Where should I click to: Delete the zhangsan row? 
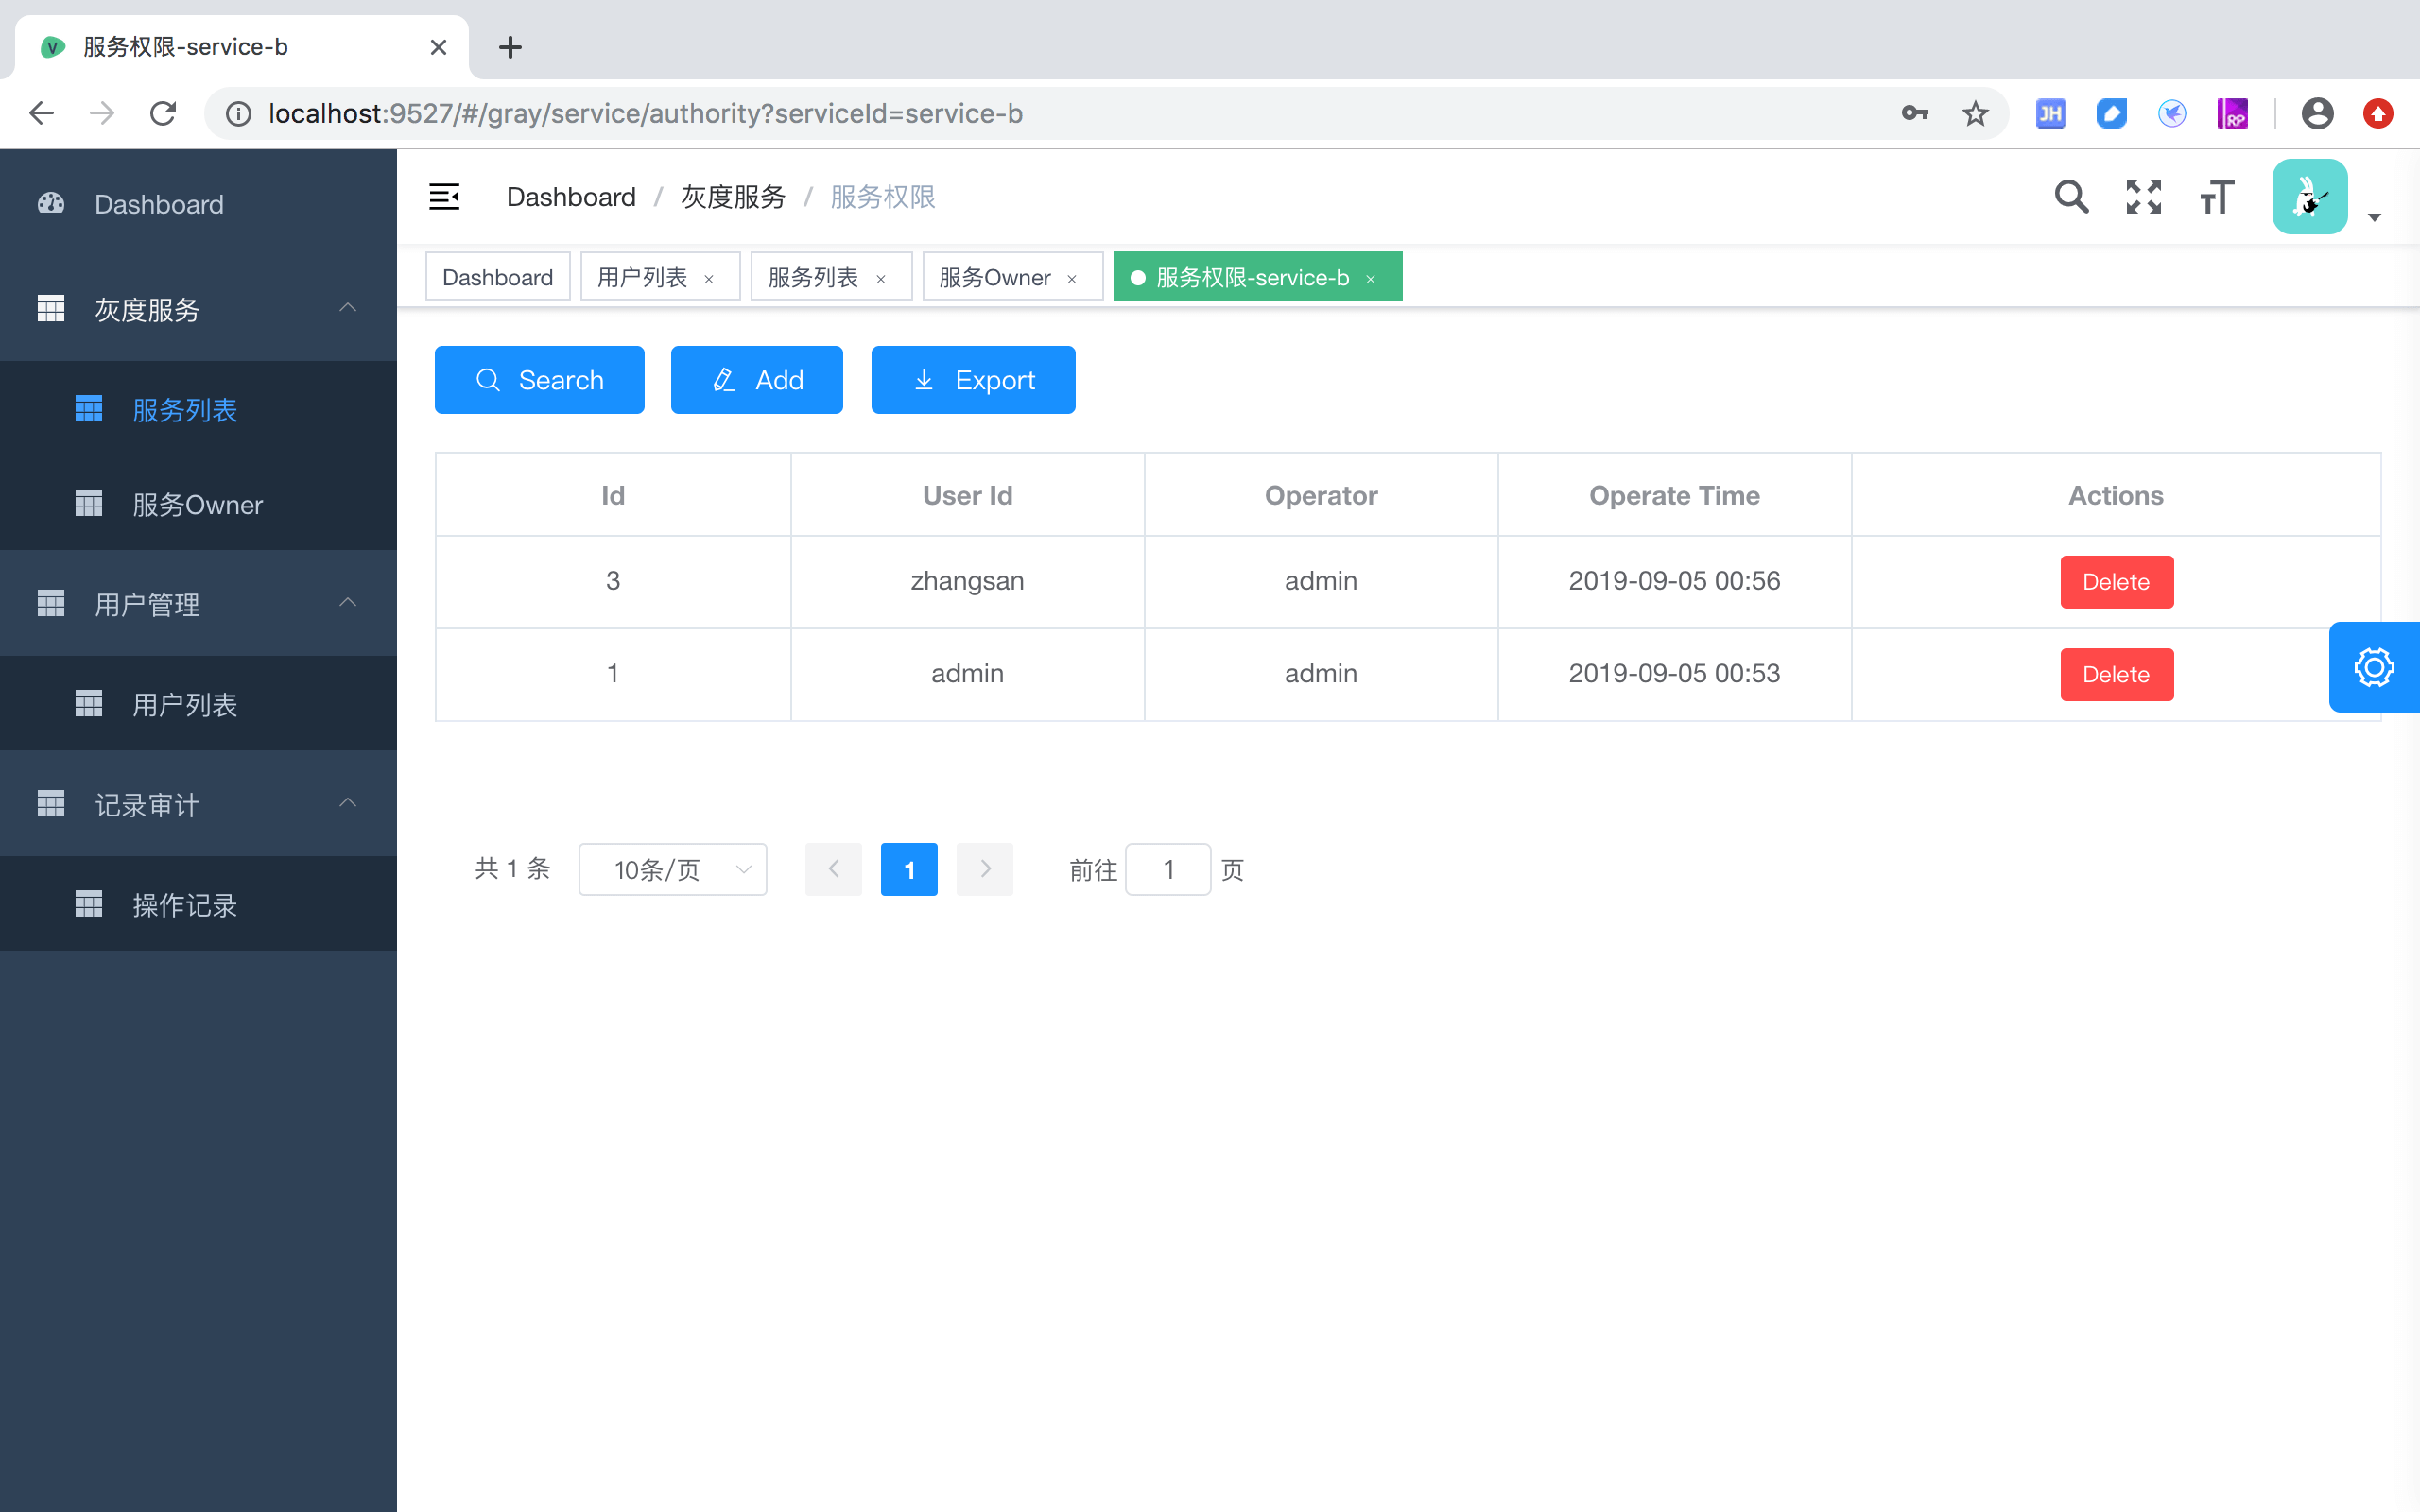click(2116, 582)
